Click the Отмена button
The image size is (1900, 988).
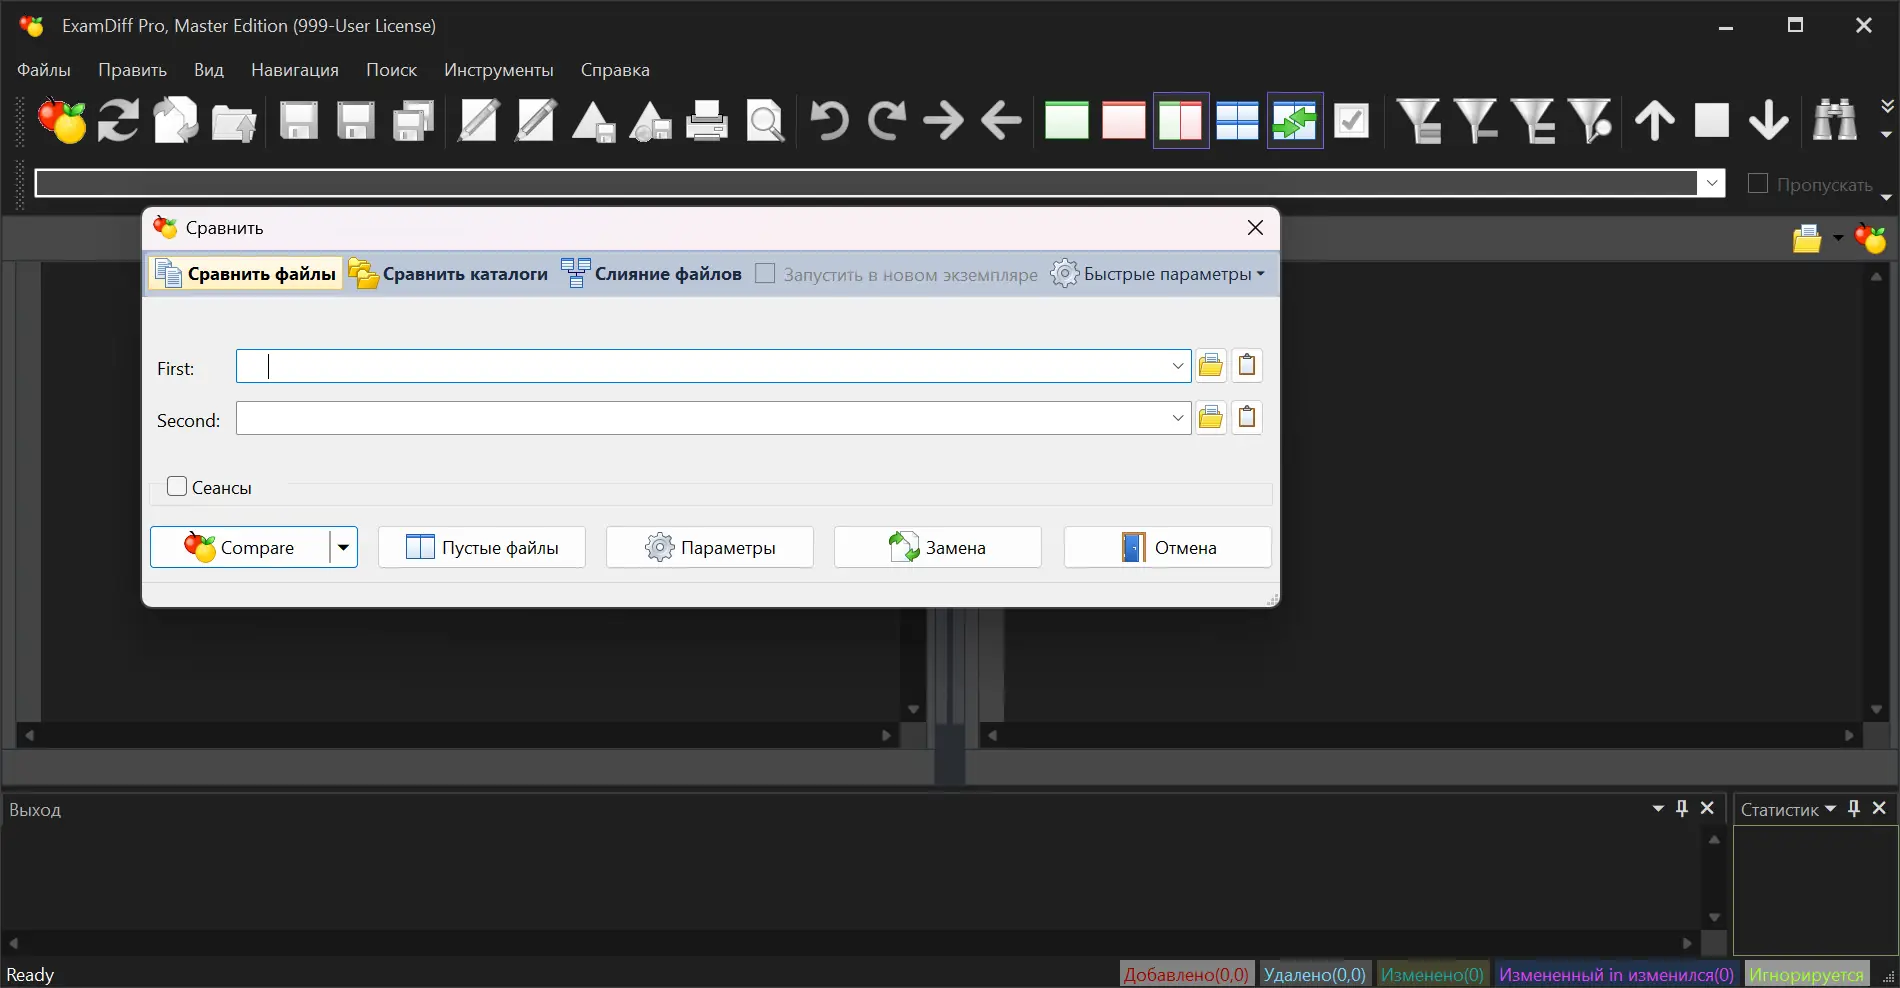[1168, 547]
